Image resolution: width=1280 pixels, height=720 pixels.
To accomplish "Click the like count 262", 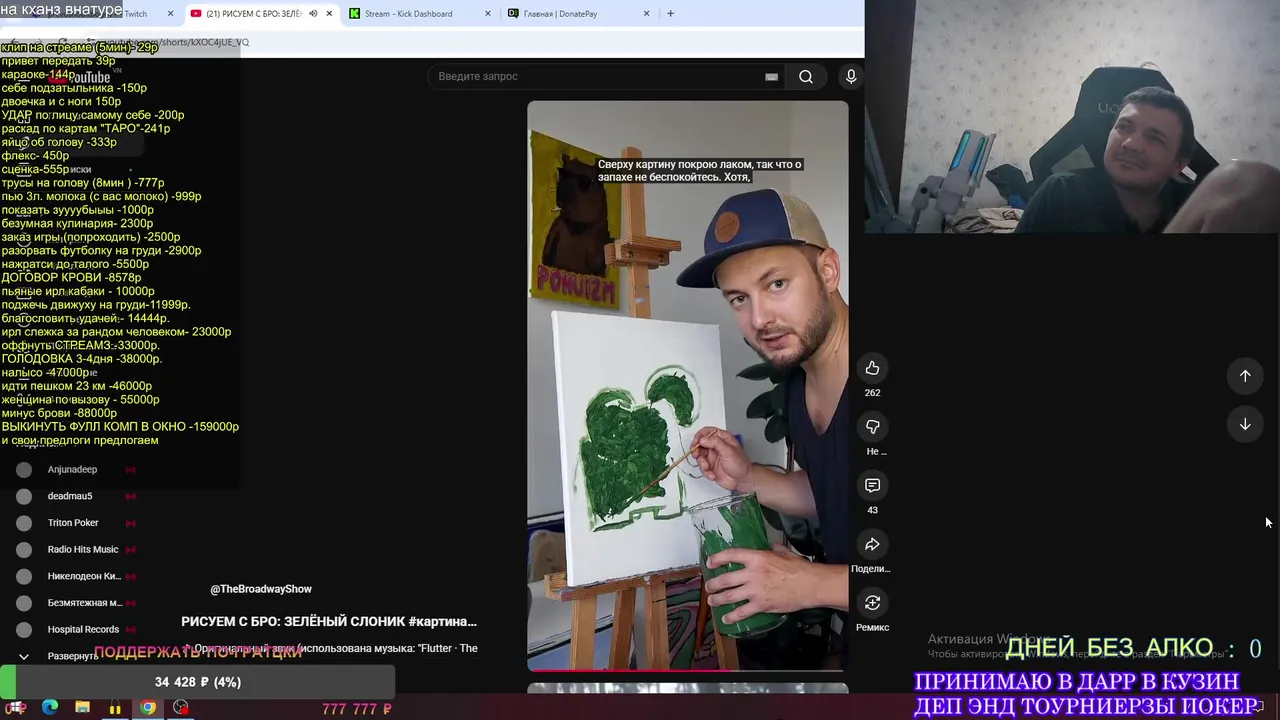I will click(x=872, y=393).
